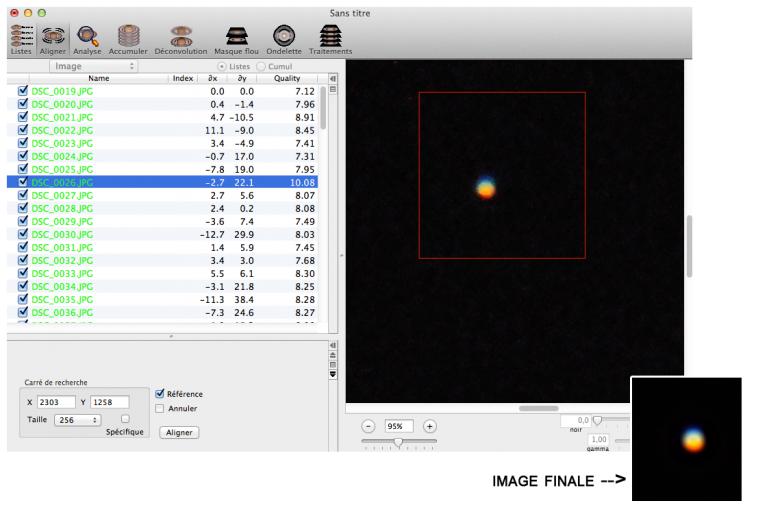The image size is (769, 525).
Task: Select row DSC_0036.JPG
Action: point(162,312)
